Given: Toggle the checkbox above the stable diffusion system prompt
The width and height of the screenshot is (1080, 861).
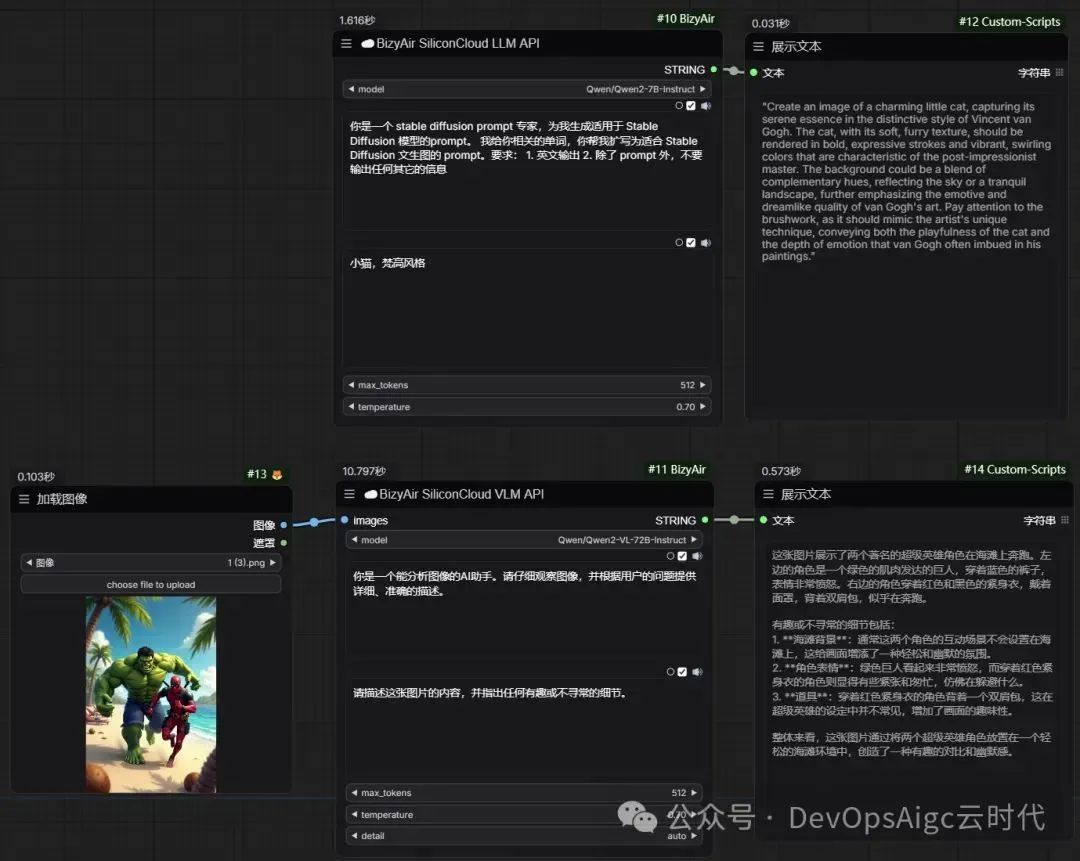Looking at the screenshot, I should coord(691,106).
